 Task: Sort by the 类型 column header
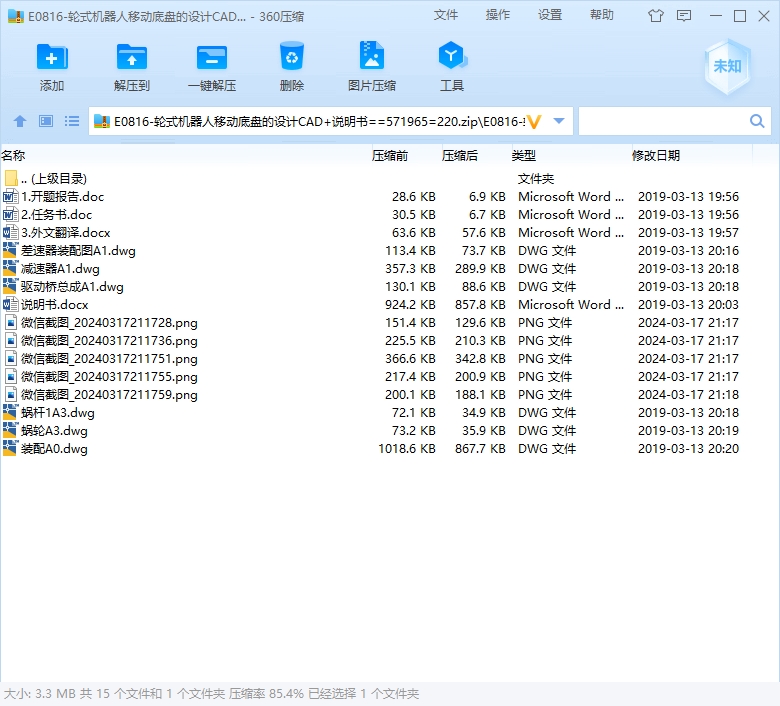point(524,156)
